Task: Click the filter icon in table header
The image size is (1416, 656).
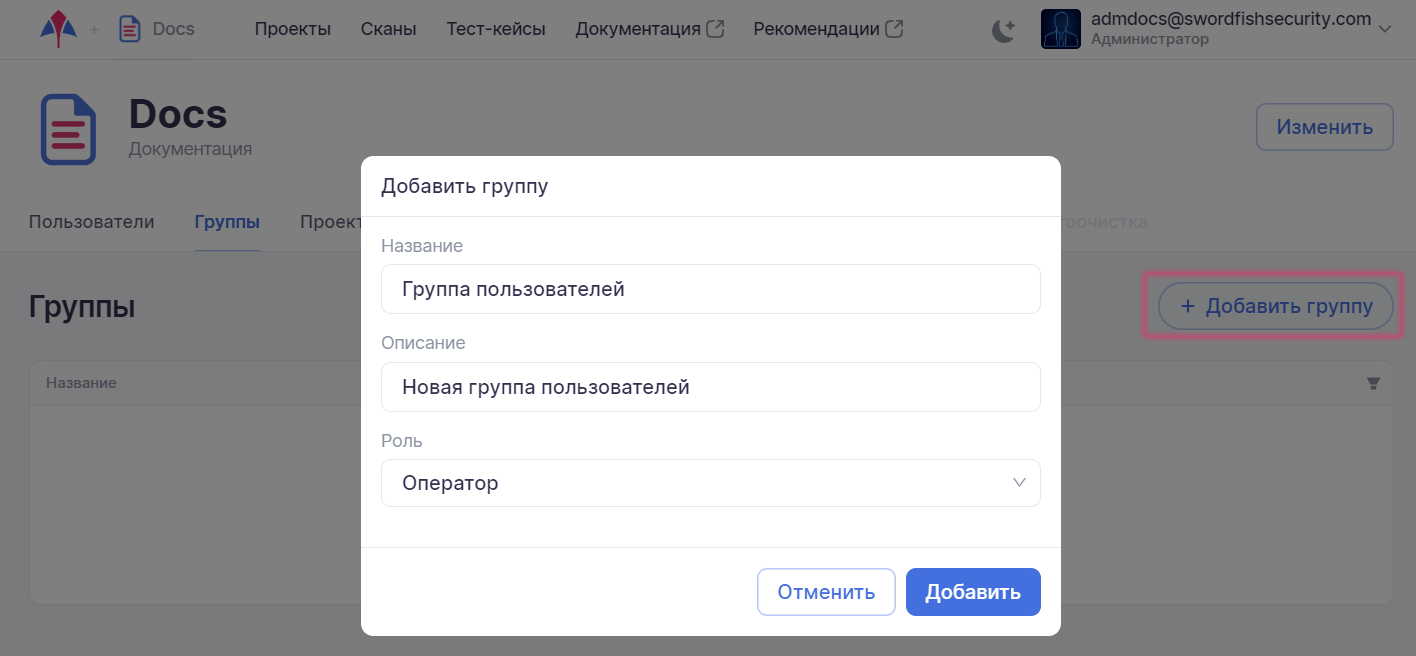Action: [x=1373, y=383]
